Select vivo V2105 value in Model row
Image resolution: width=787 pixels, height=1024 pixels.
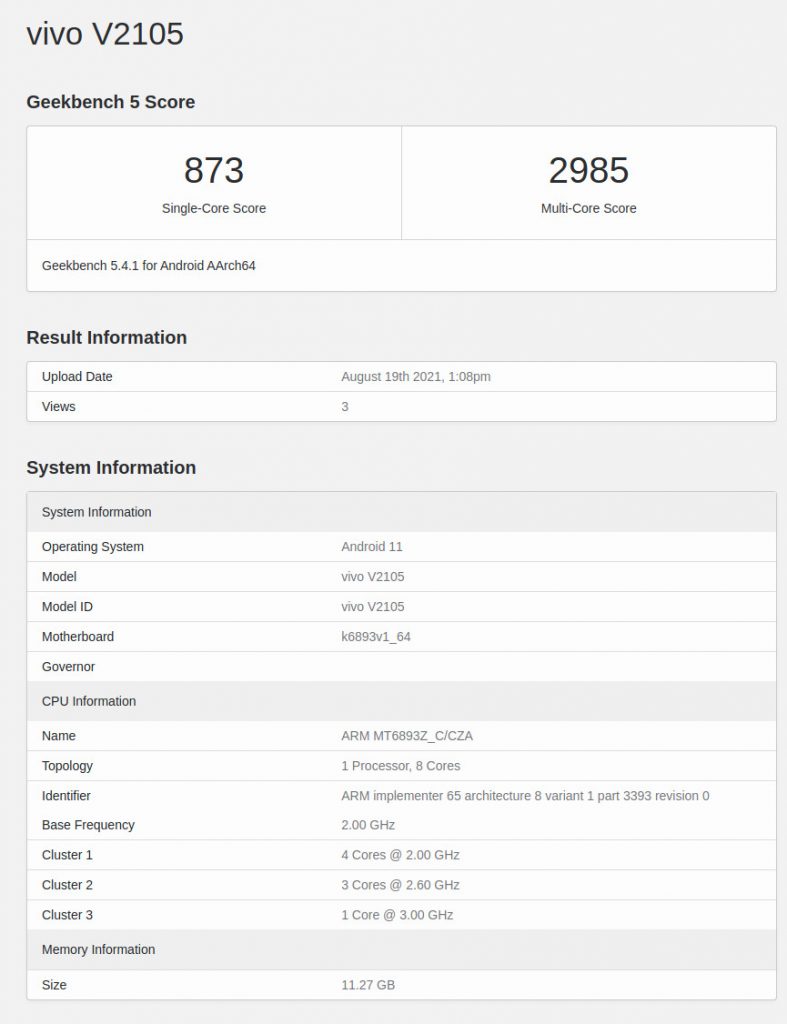pyautogui.click(x=372, y=577)
